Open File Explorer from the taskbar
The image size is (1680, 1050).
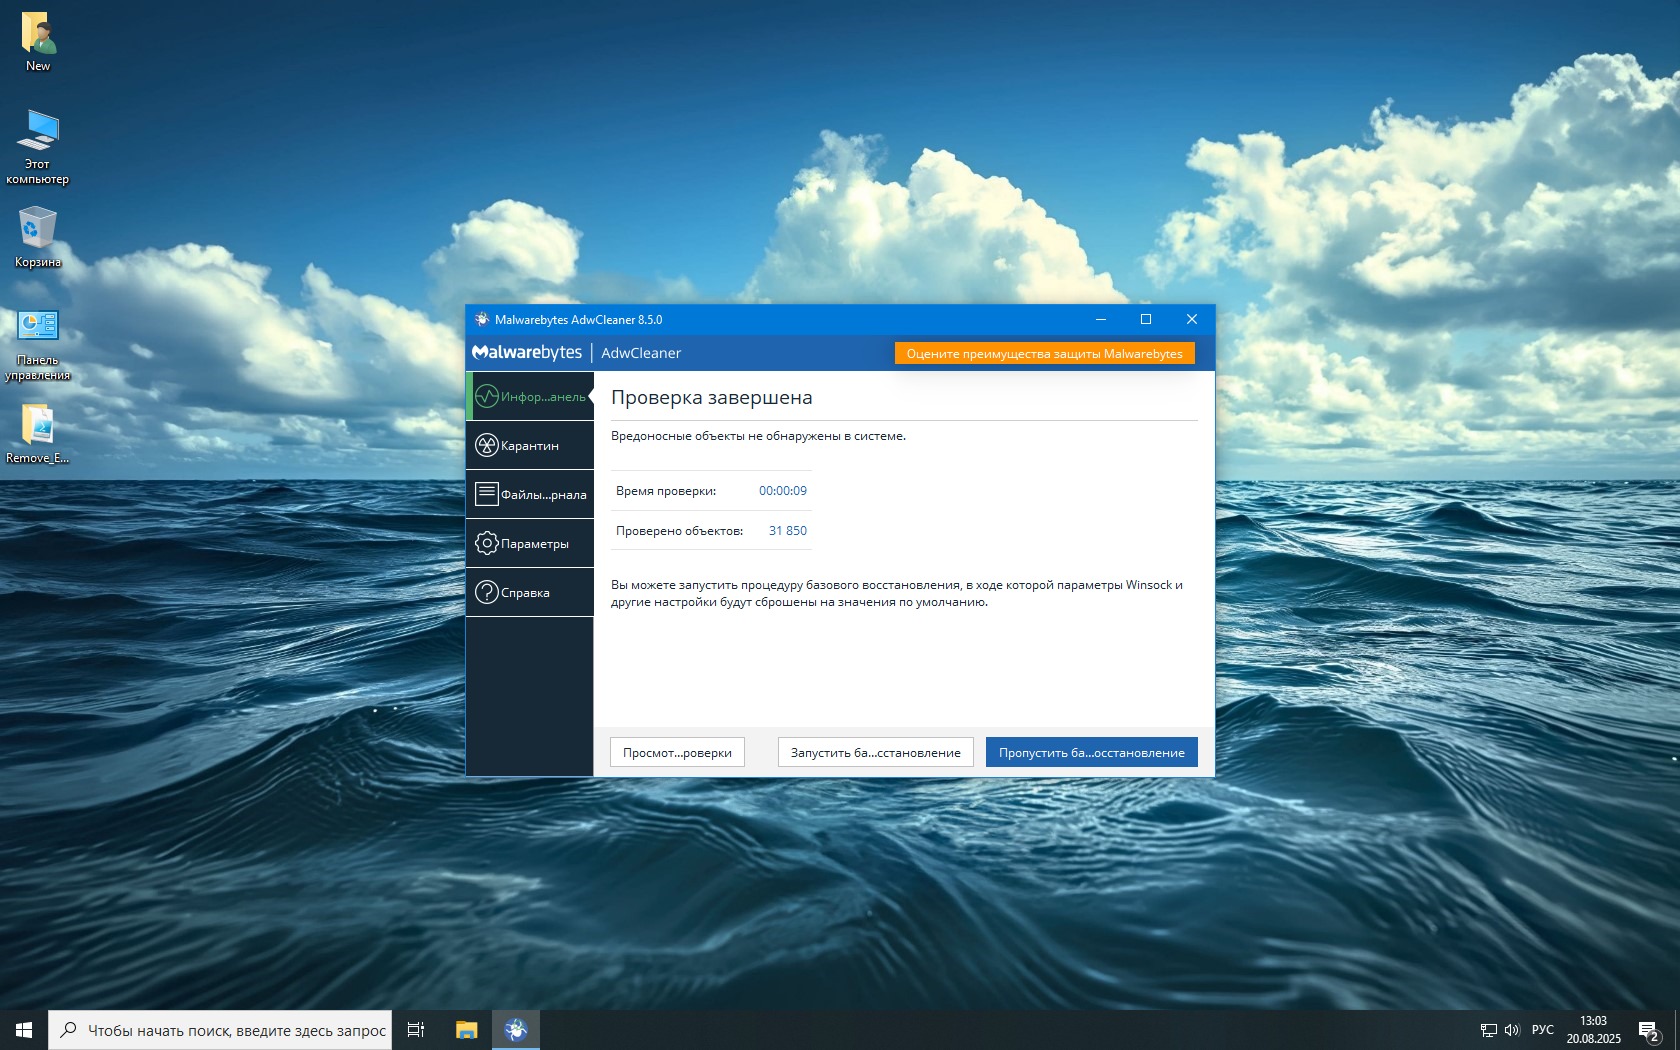(466, 1030)
